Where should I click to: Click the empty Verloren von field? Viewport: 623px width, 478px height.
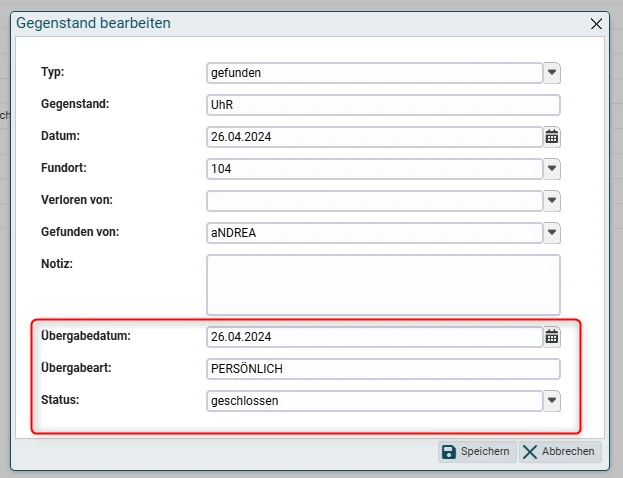pyautogui.click(x=375, y=201)
